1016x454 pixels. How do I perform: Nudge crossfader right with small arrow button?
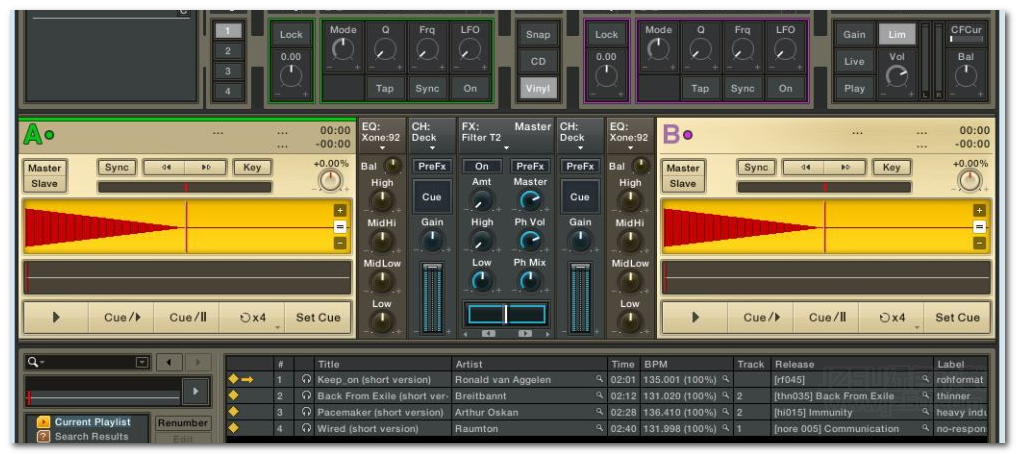(x=525, y=334)
